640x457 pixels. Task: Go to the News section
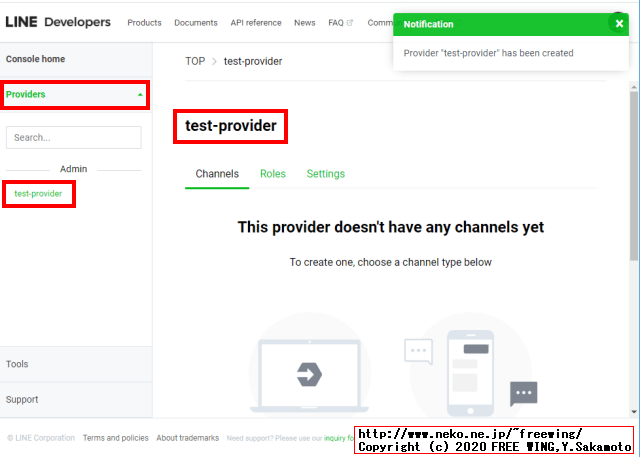(304, 23)
